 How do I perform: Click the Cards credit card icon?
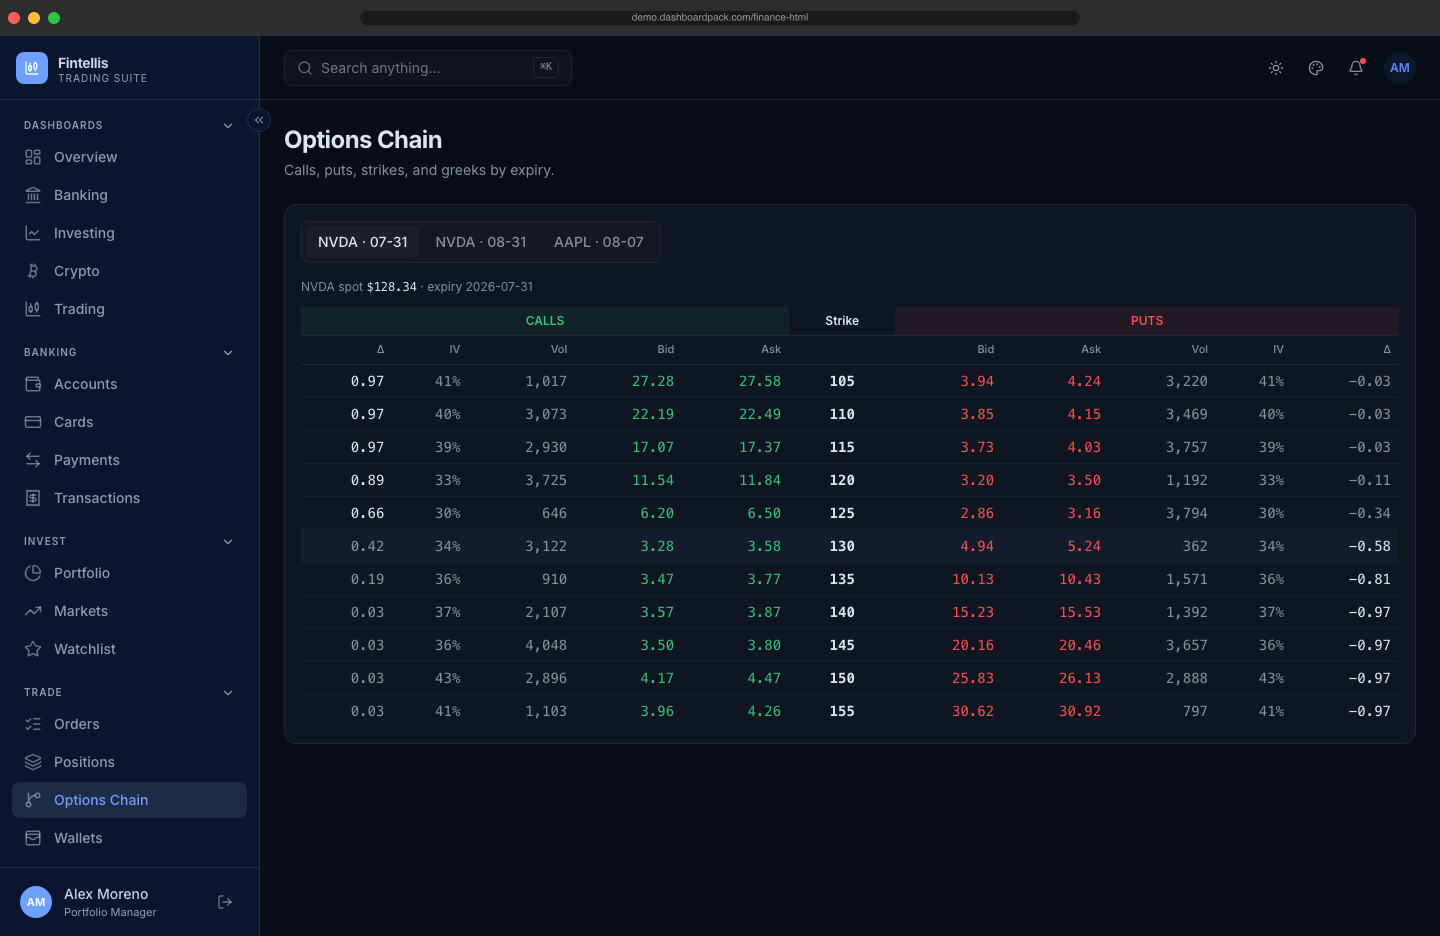(33, 422)
